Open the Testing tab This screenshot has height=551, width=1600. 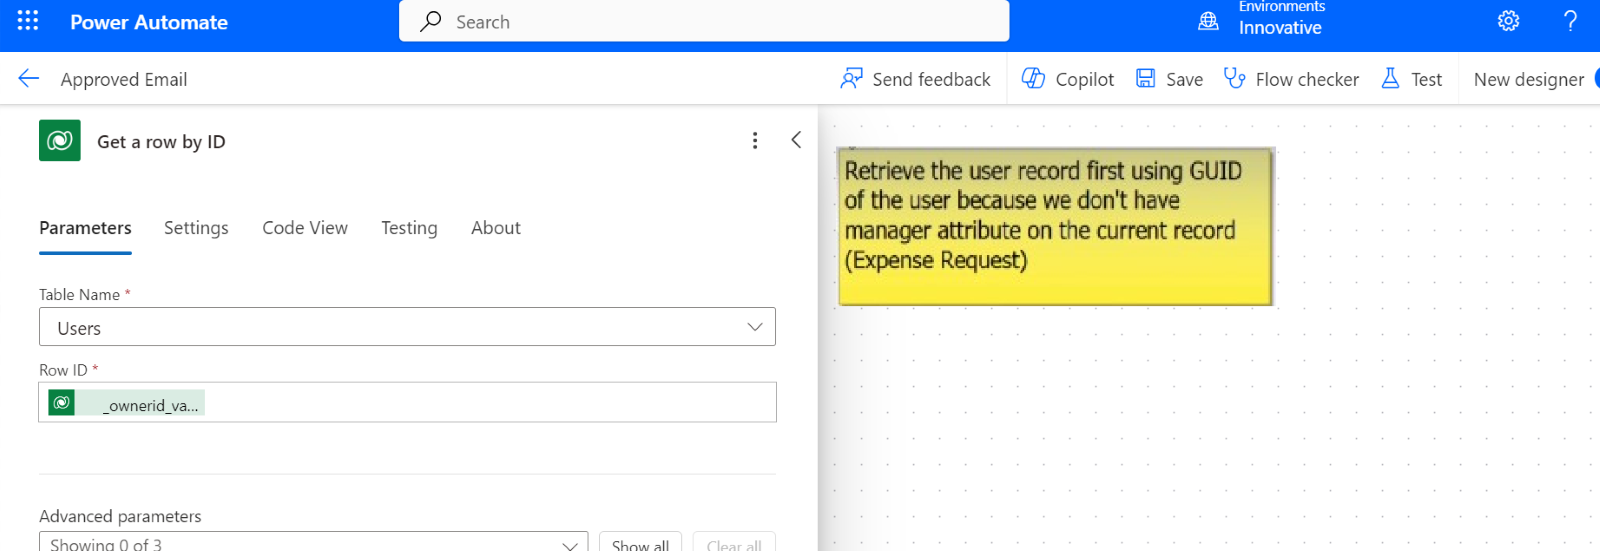pos(409,228)
